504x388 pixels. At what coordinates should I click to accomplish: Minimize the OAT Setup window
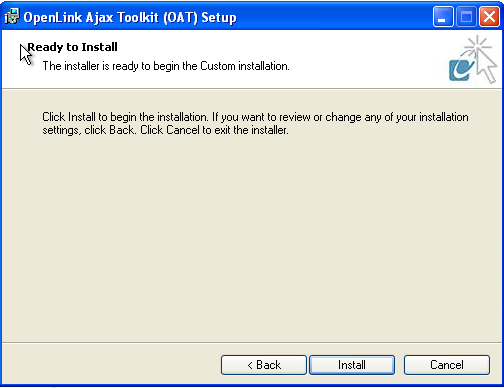(x=443, y=16)
